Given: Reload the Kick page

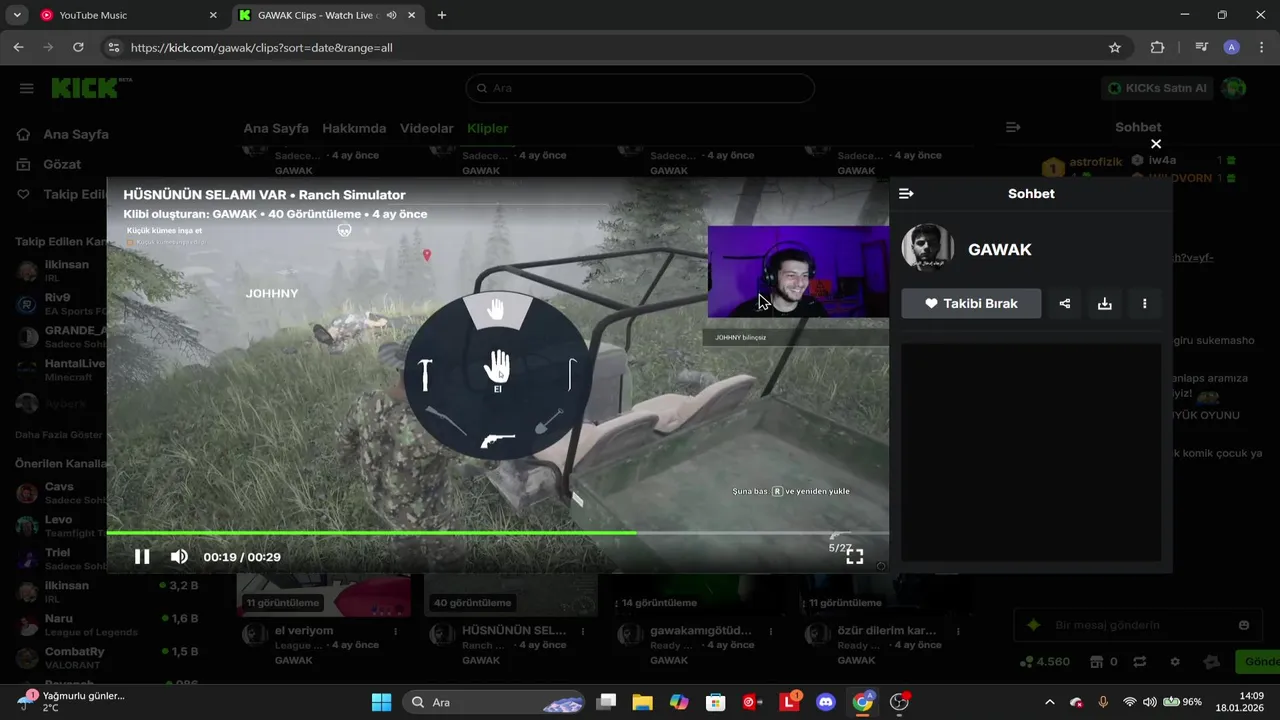Looking at the screenshot, I should [x=78, y=47].
